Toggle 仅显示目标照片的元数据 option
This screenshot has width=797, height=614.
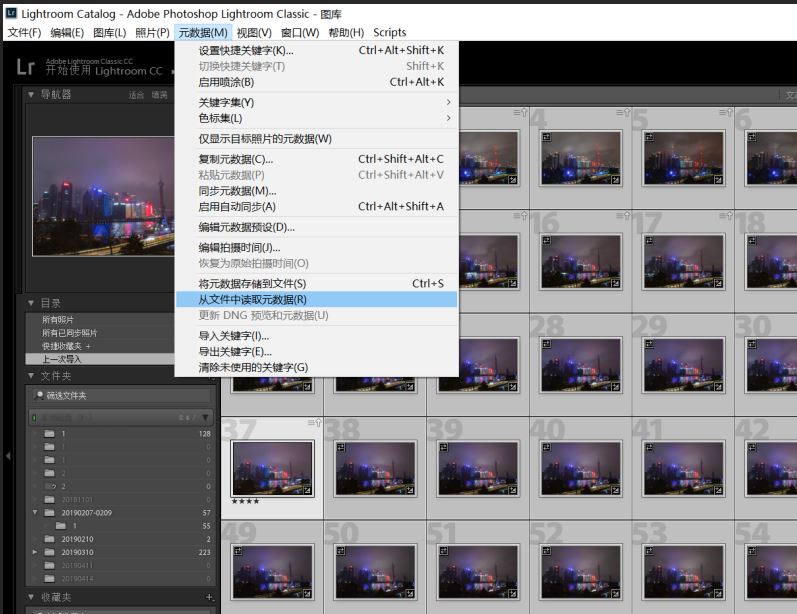pos(264,138)
